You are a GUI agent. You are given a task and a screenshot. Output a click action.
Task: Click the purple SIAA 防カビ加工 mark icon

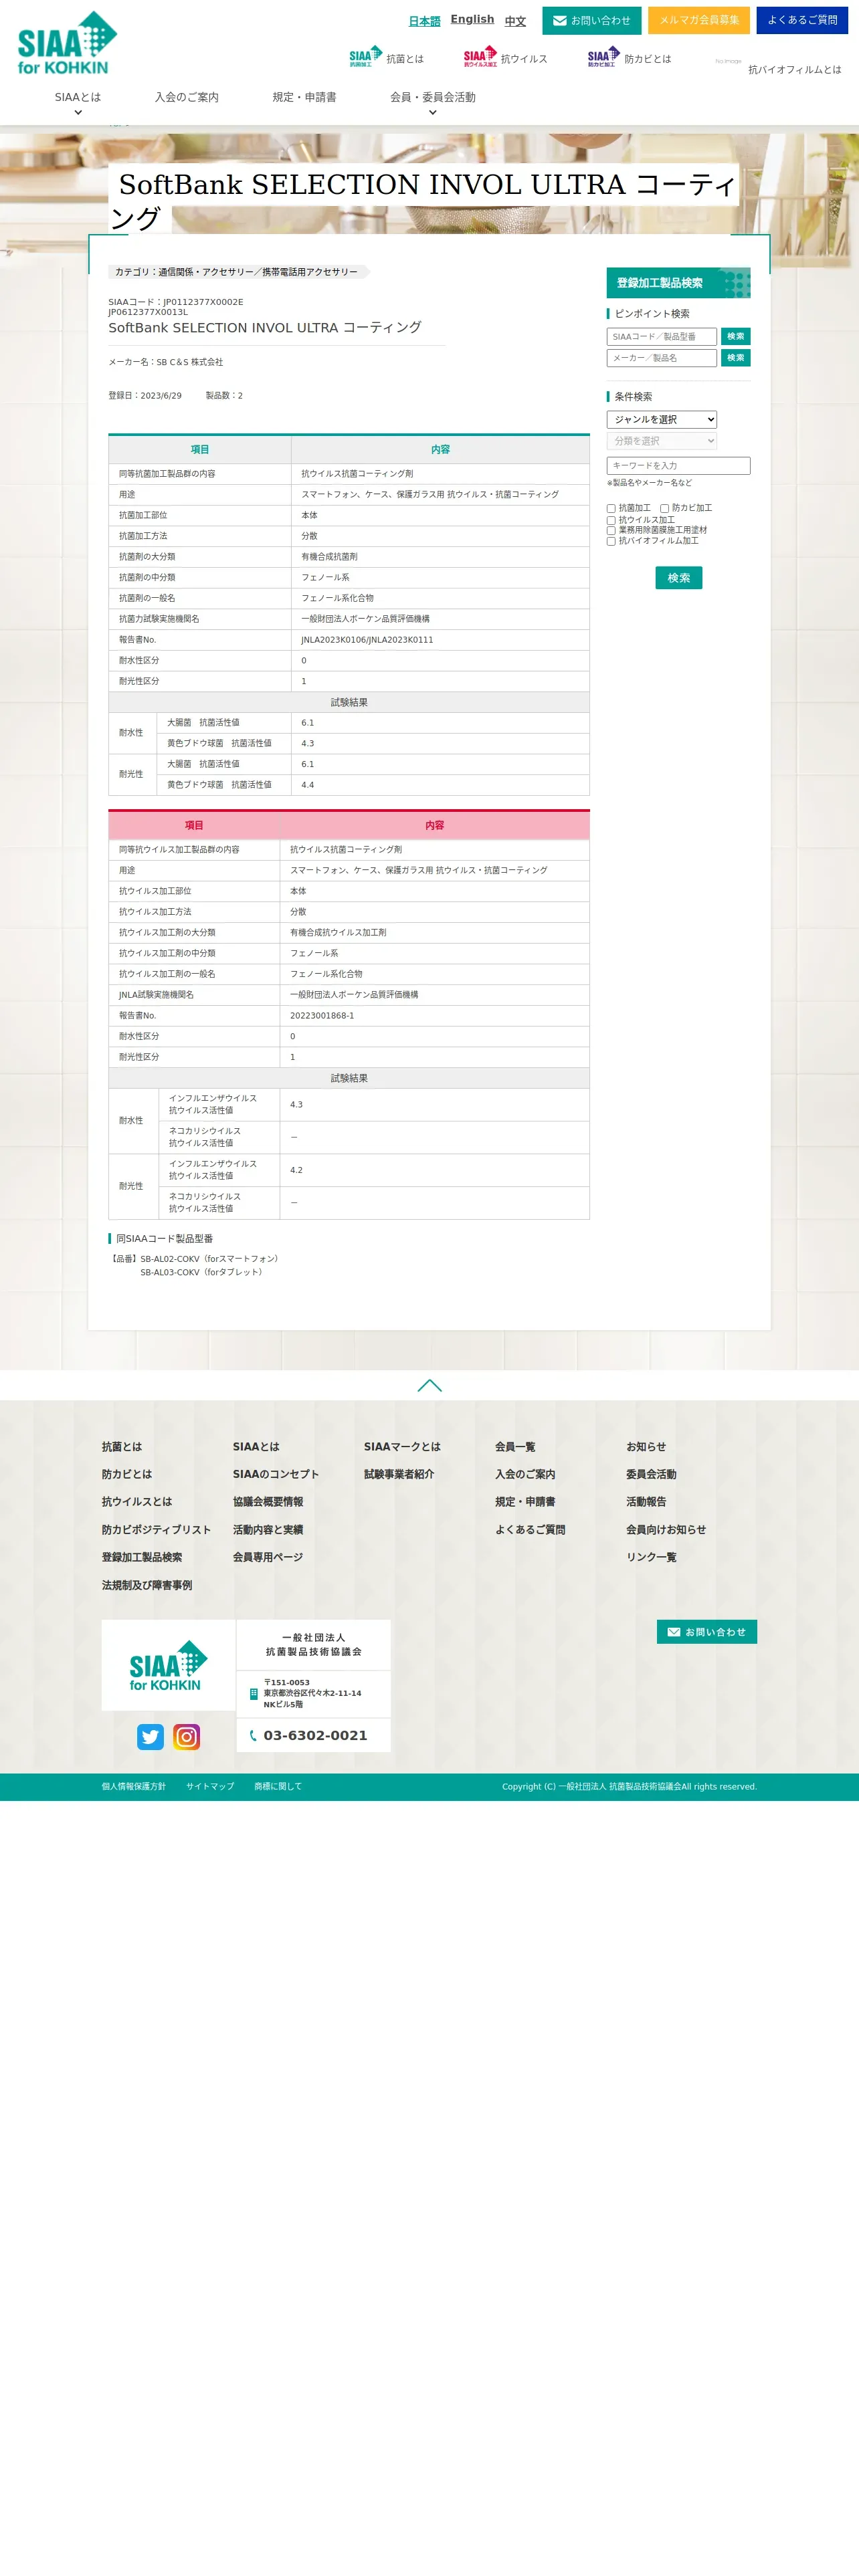tap(603, 57)
